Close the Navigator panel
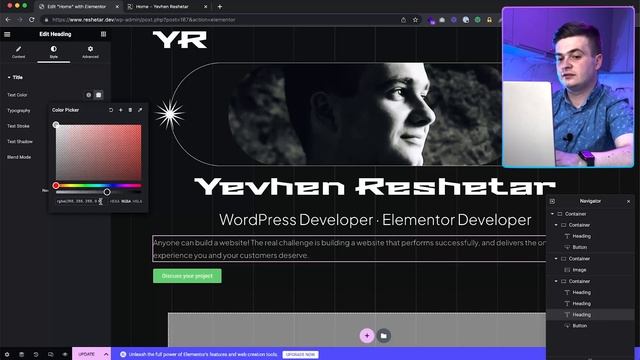640x360 pixels. coord(629,201)
